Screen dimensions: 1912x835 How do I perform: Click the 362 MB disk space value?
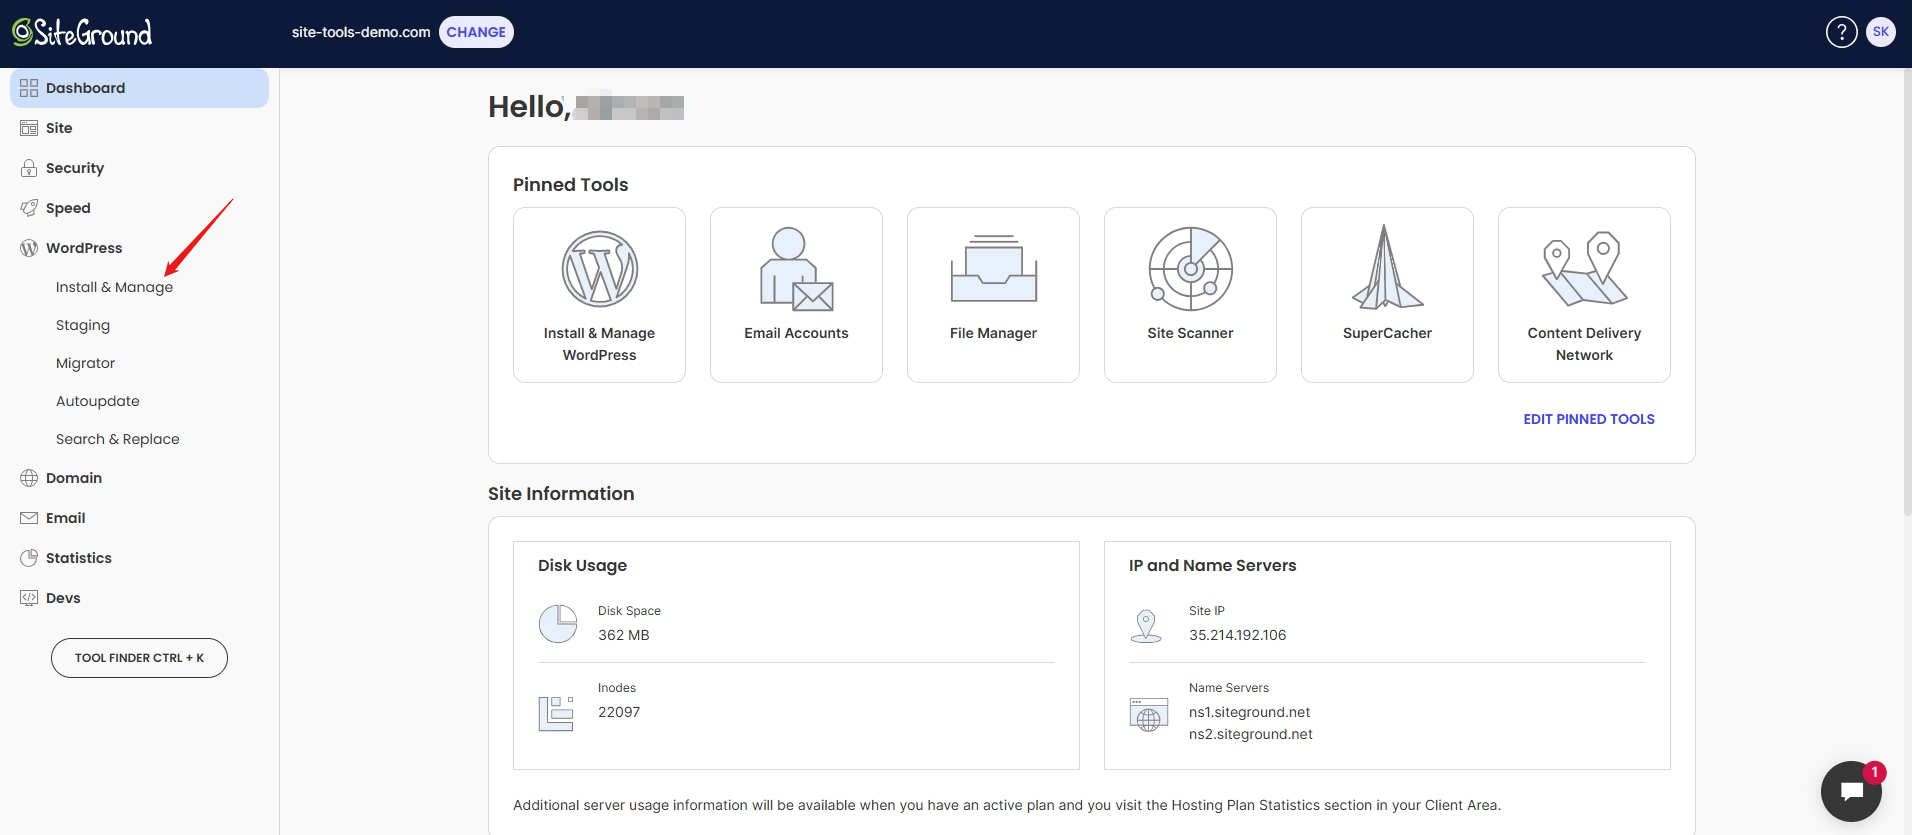coord(623,635)
